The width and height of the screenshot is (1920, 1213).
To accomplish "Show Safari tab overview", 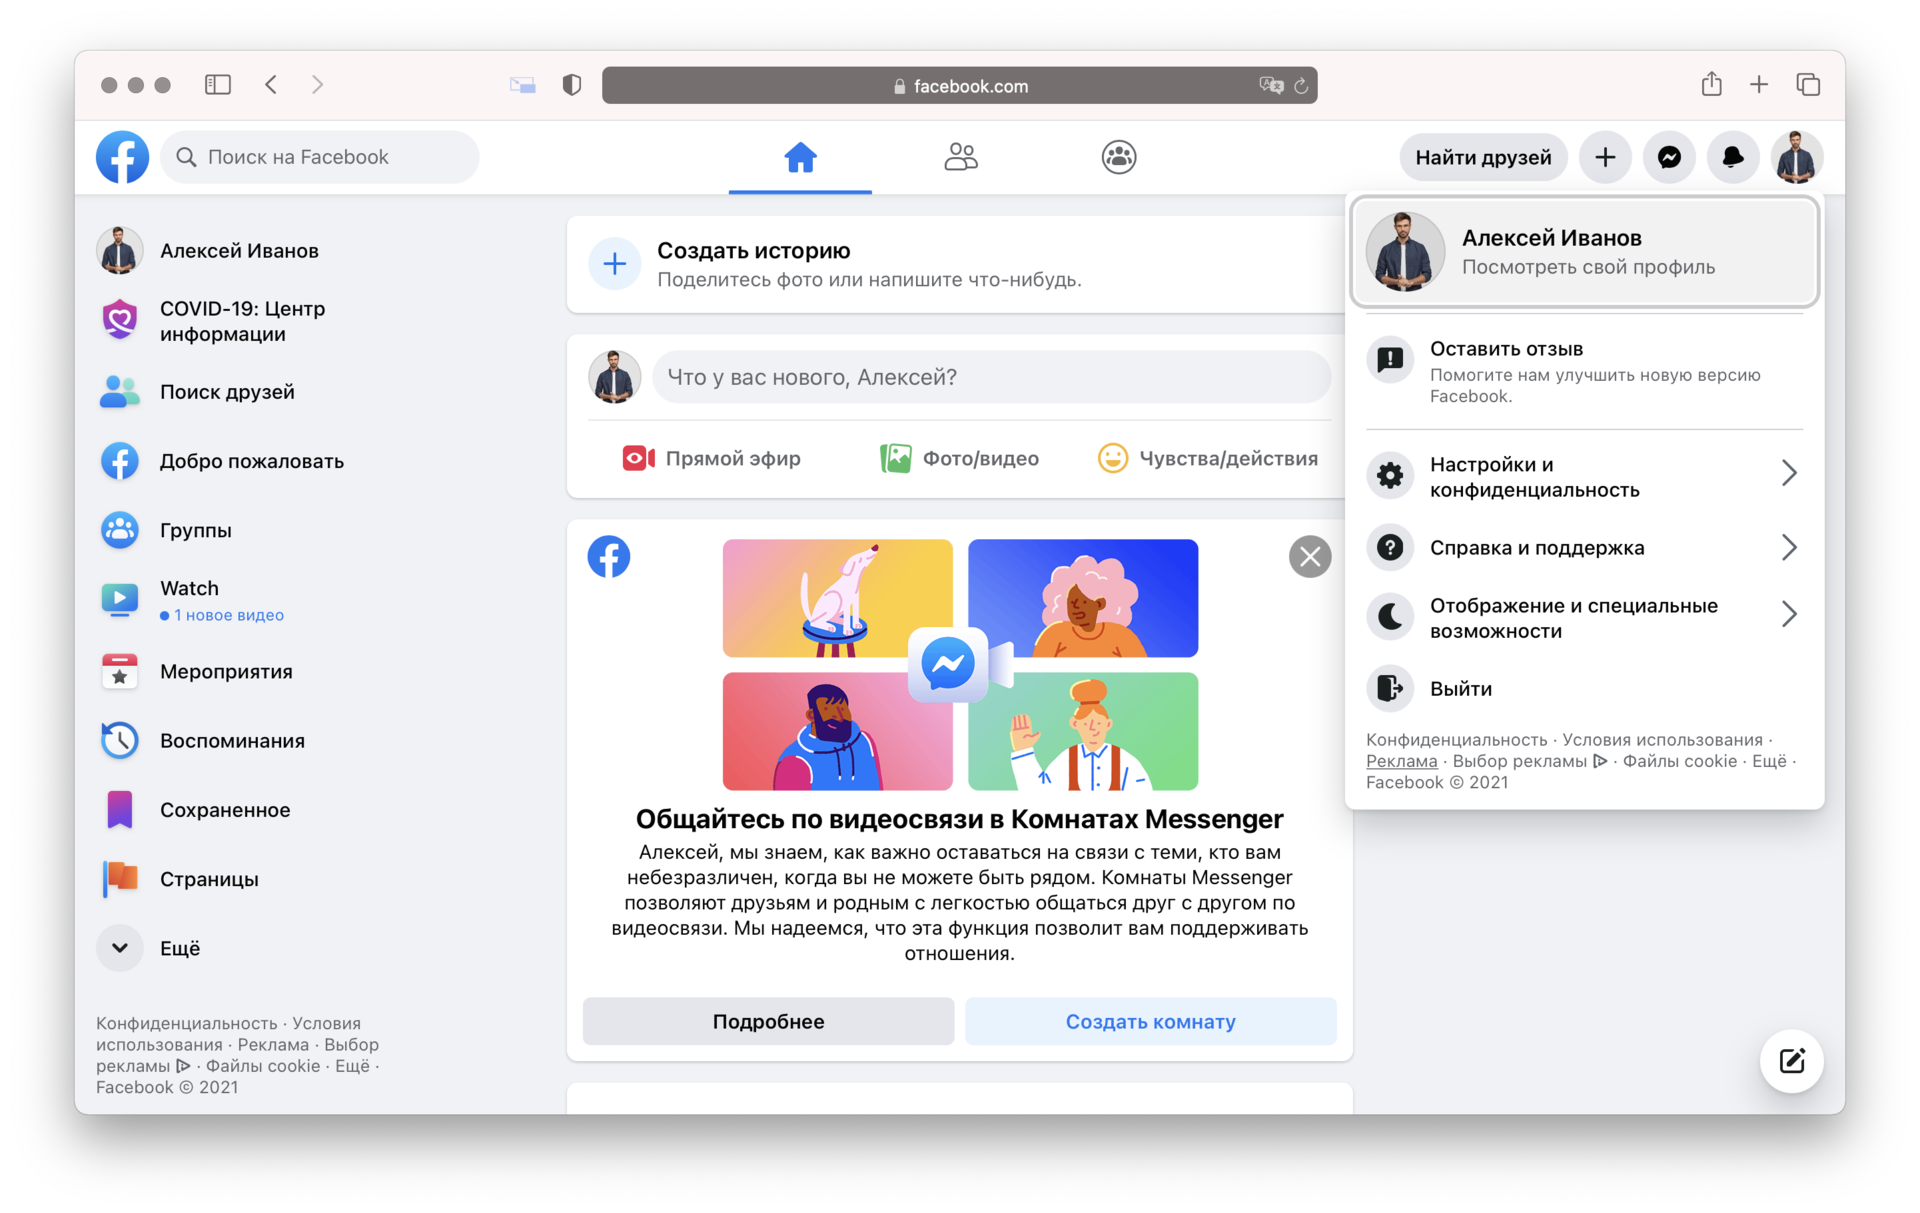I will point(1808,85).
